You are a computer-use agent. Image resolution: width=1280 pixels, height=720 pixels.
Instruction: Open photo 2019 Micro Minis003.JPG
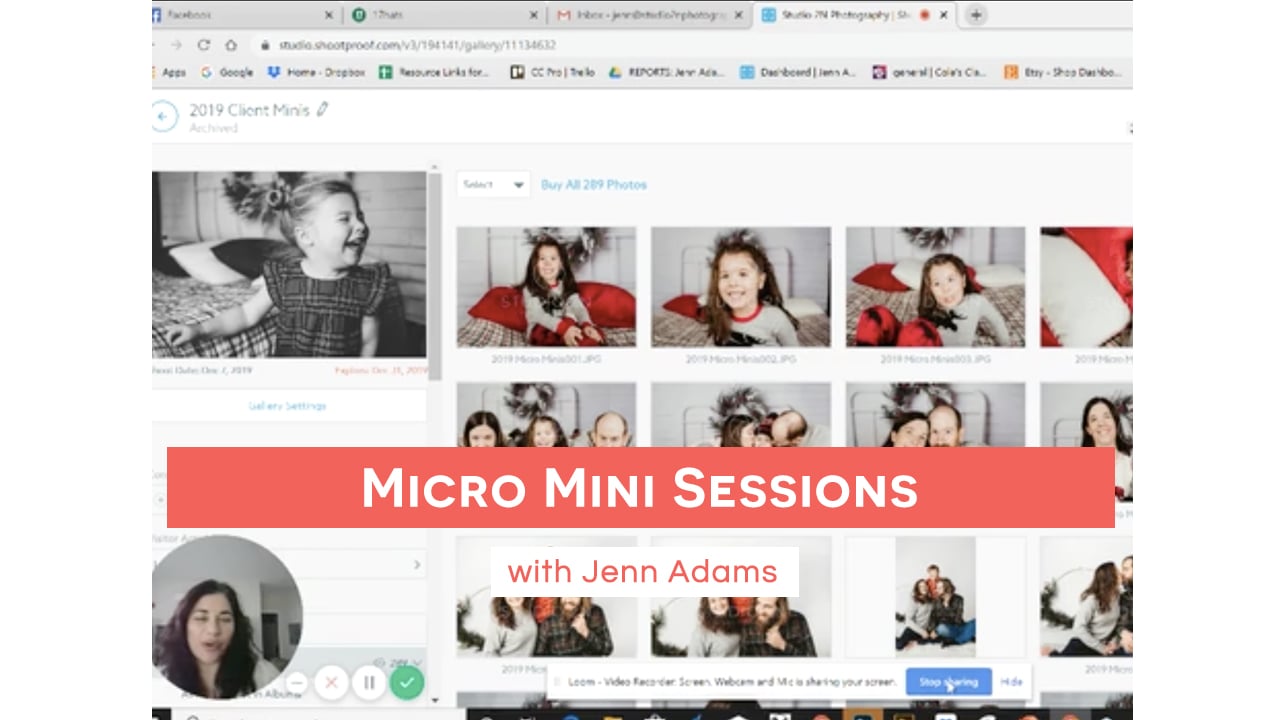(935, 287)
